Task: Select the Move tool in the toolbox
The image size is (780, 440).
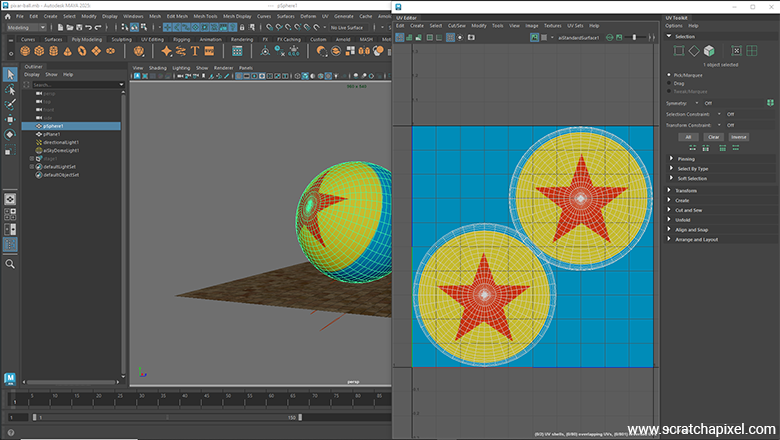Action: 10,119
